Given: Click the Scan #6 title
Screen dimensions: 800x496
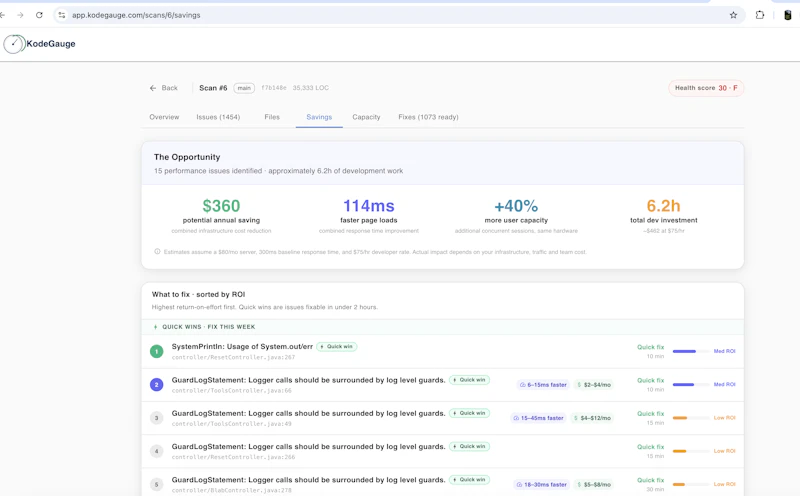Looking at the screenshot, I should [213, 88].
